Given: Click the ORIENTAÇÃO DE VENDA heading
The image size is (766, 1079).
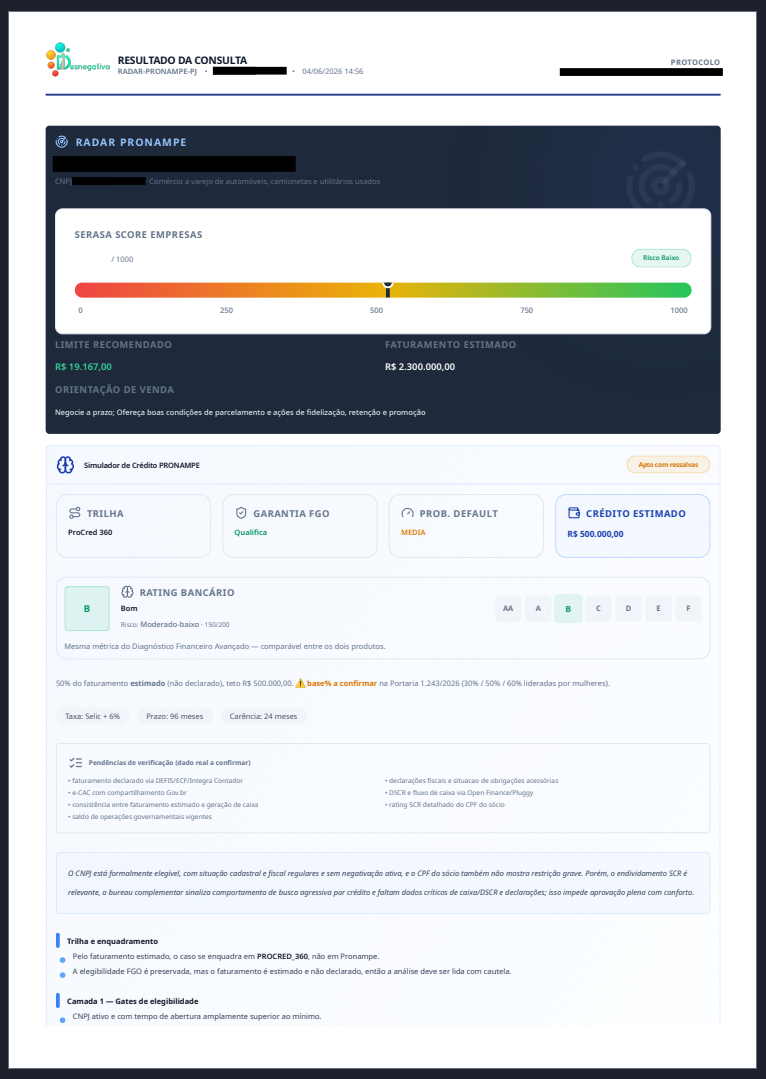Looking at the screenshot, I should coord(114,389).
